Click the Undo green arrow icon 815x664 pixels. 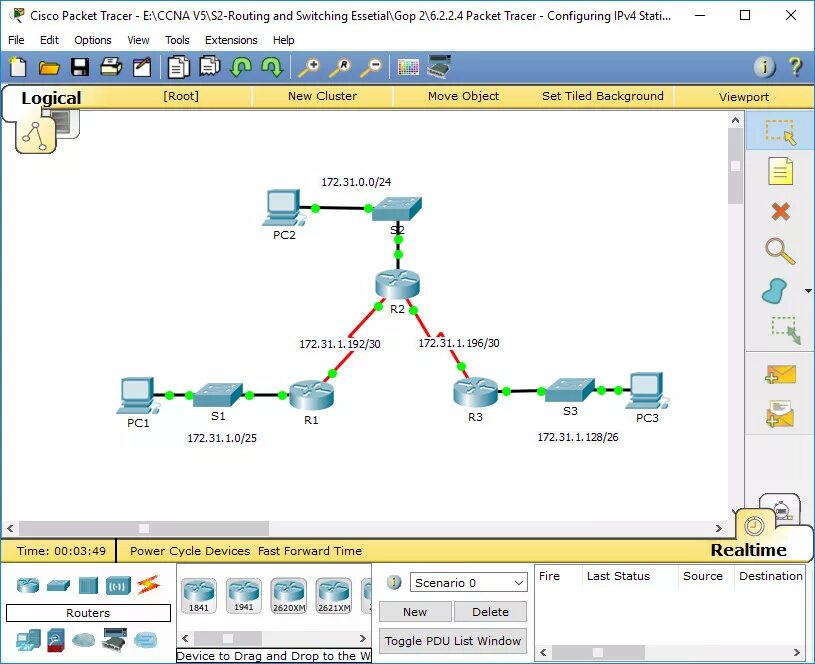pyautogui.click(x=241, y=68)
